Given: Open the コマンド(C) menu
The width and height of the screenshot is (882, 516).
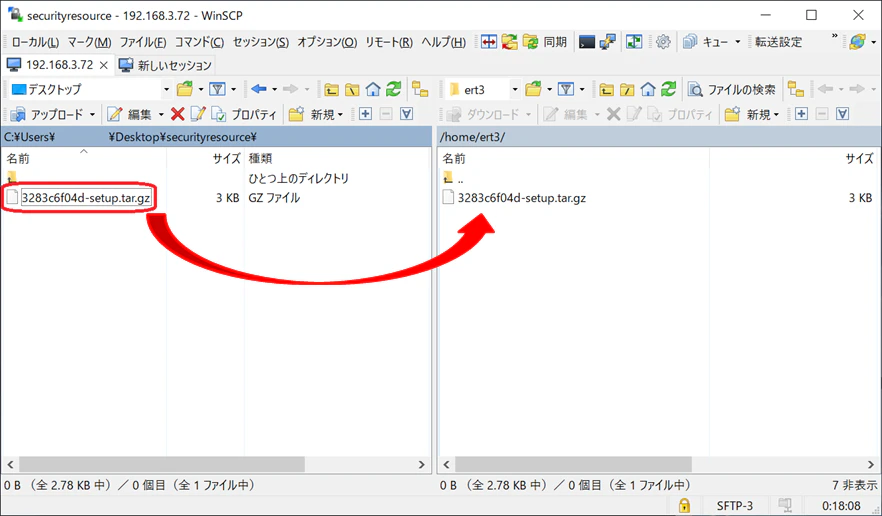Looking at the screenshot, I should [x=199, y=42].
